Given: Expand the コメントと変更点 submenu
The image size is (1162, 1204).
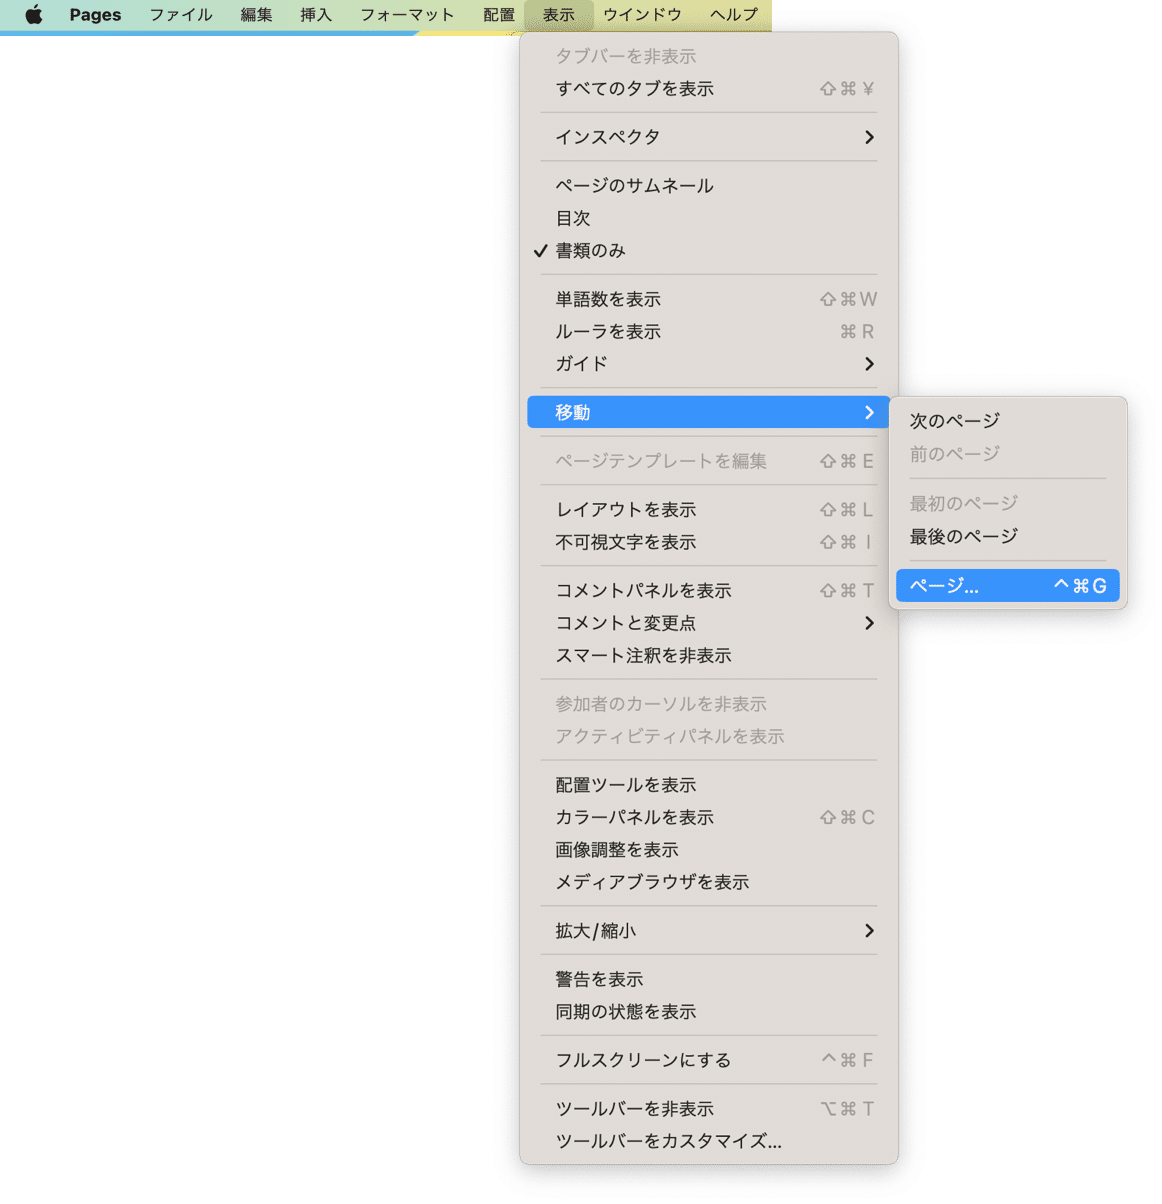Looking at the screenshot, I should pyautogui.click(x=709, y=623).
